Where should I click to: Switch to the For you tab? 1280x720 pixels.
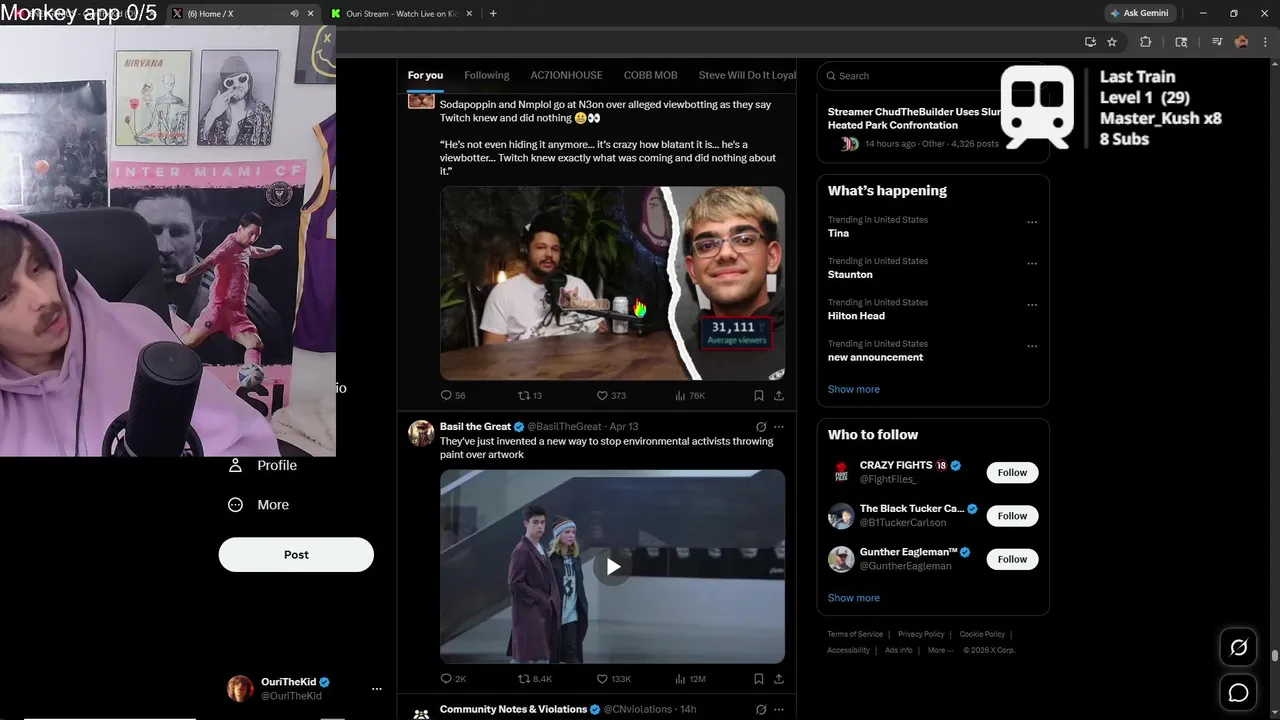pos(425,75)
